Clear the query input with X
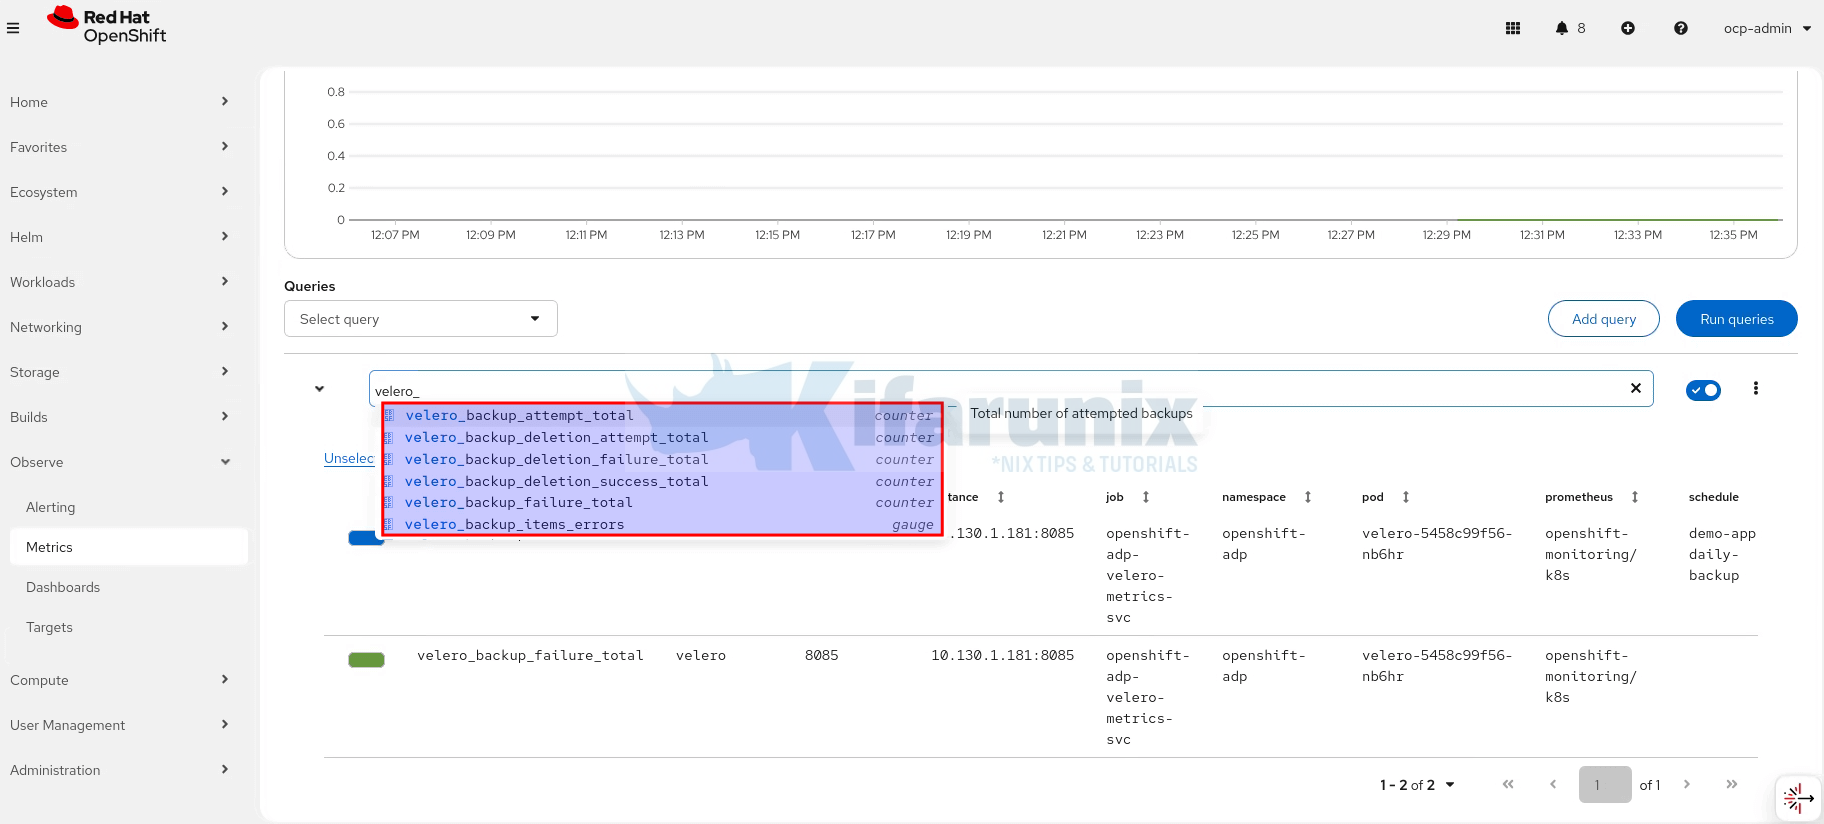 pos(1636,388)
